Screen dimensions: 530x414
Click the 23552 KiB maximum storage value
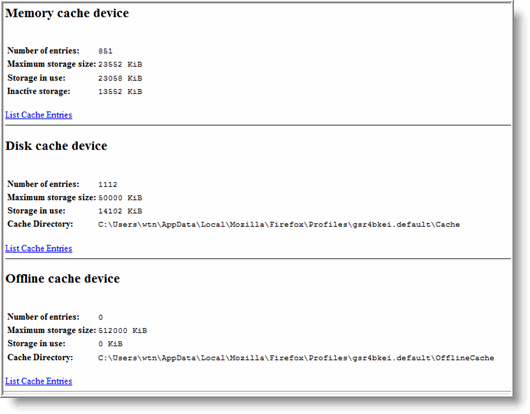(x=120, y=64)
